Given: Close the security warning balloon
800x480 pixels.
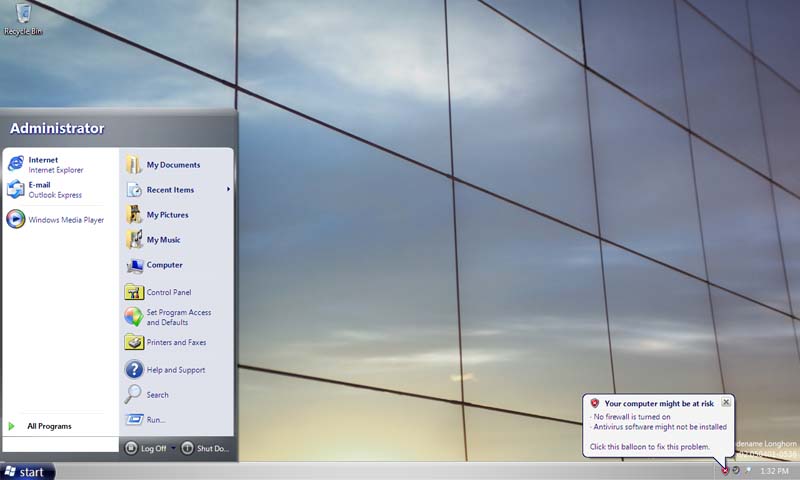Looking at the screenshot, I should point(726,402).
